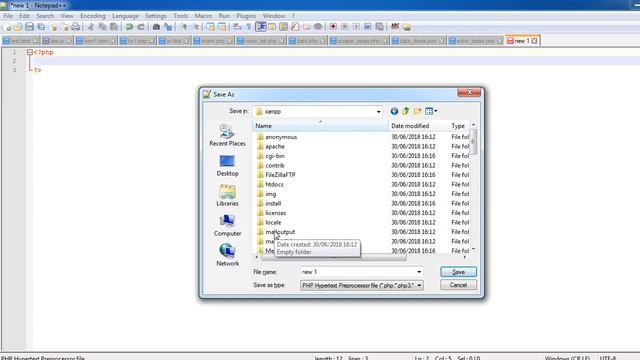
Task: Expand the File name dropdown arrow
Action: [419, 272]
